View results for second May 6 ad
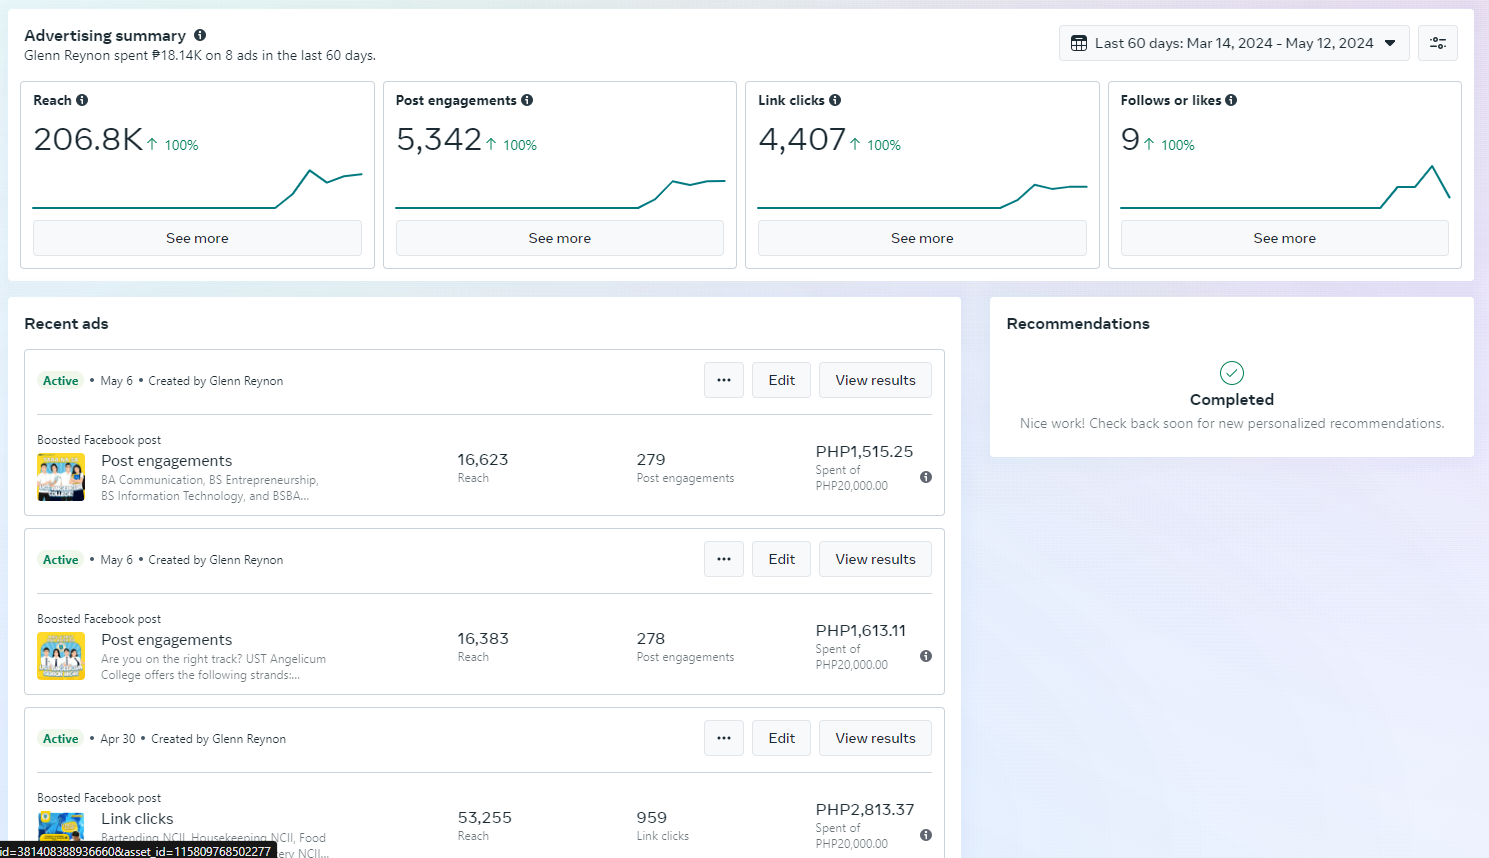This screenshot has width=1489, height=858. click(x=875, y=559)
